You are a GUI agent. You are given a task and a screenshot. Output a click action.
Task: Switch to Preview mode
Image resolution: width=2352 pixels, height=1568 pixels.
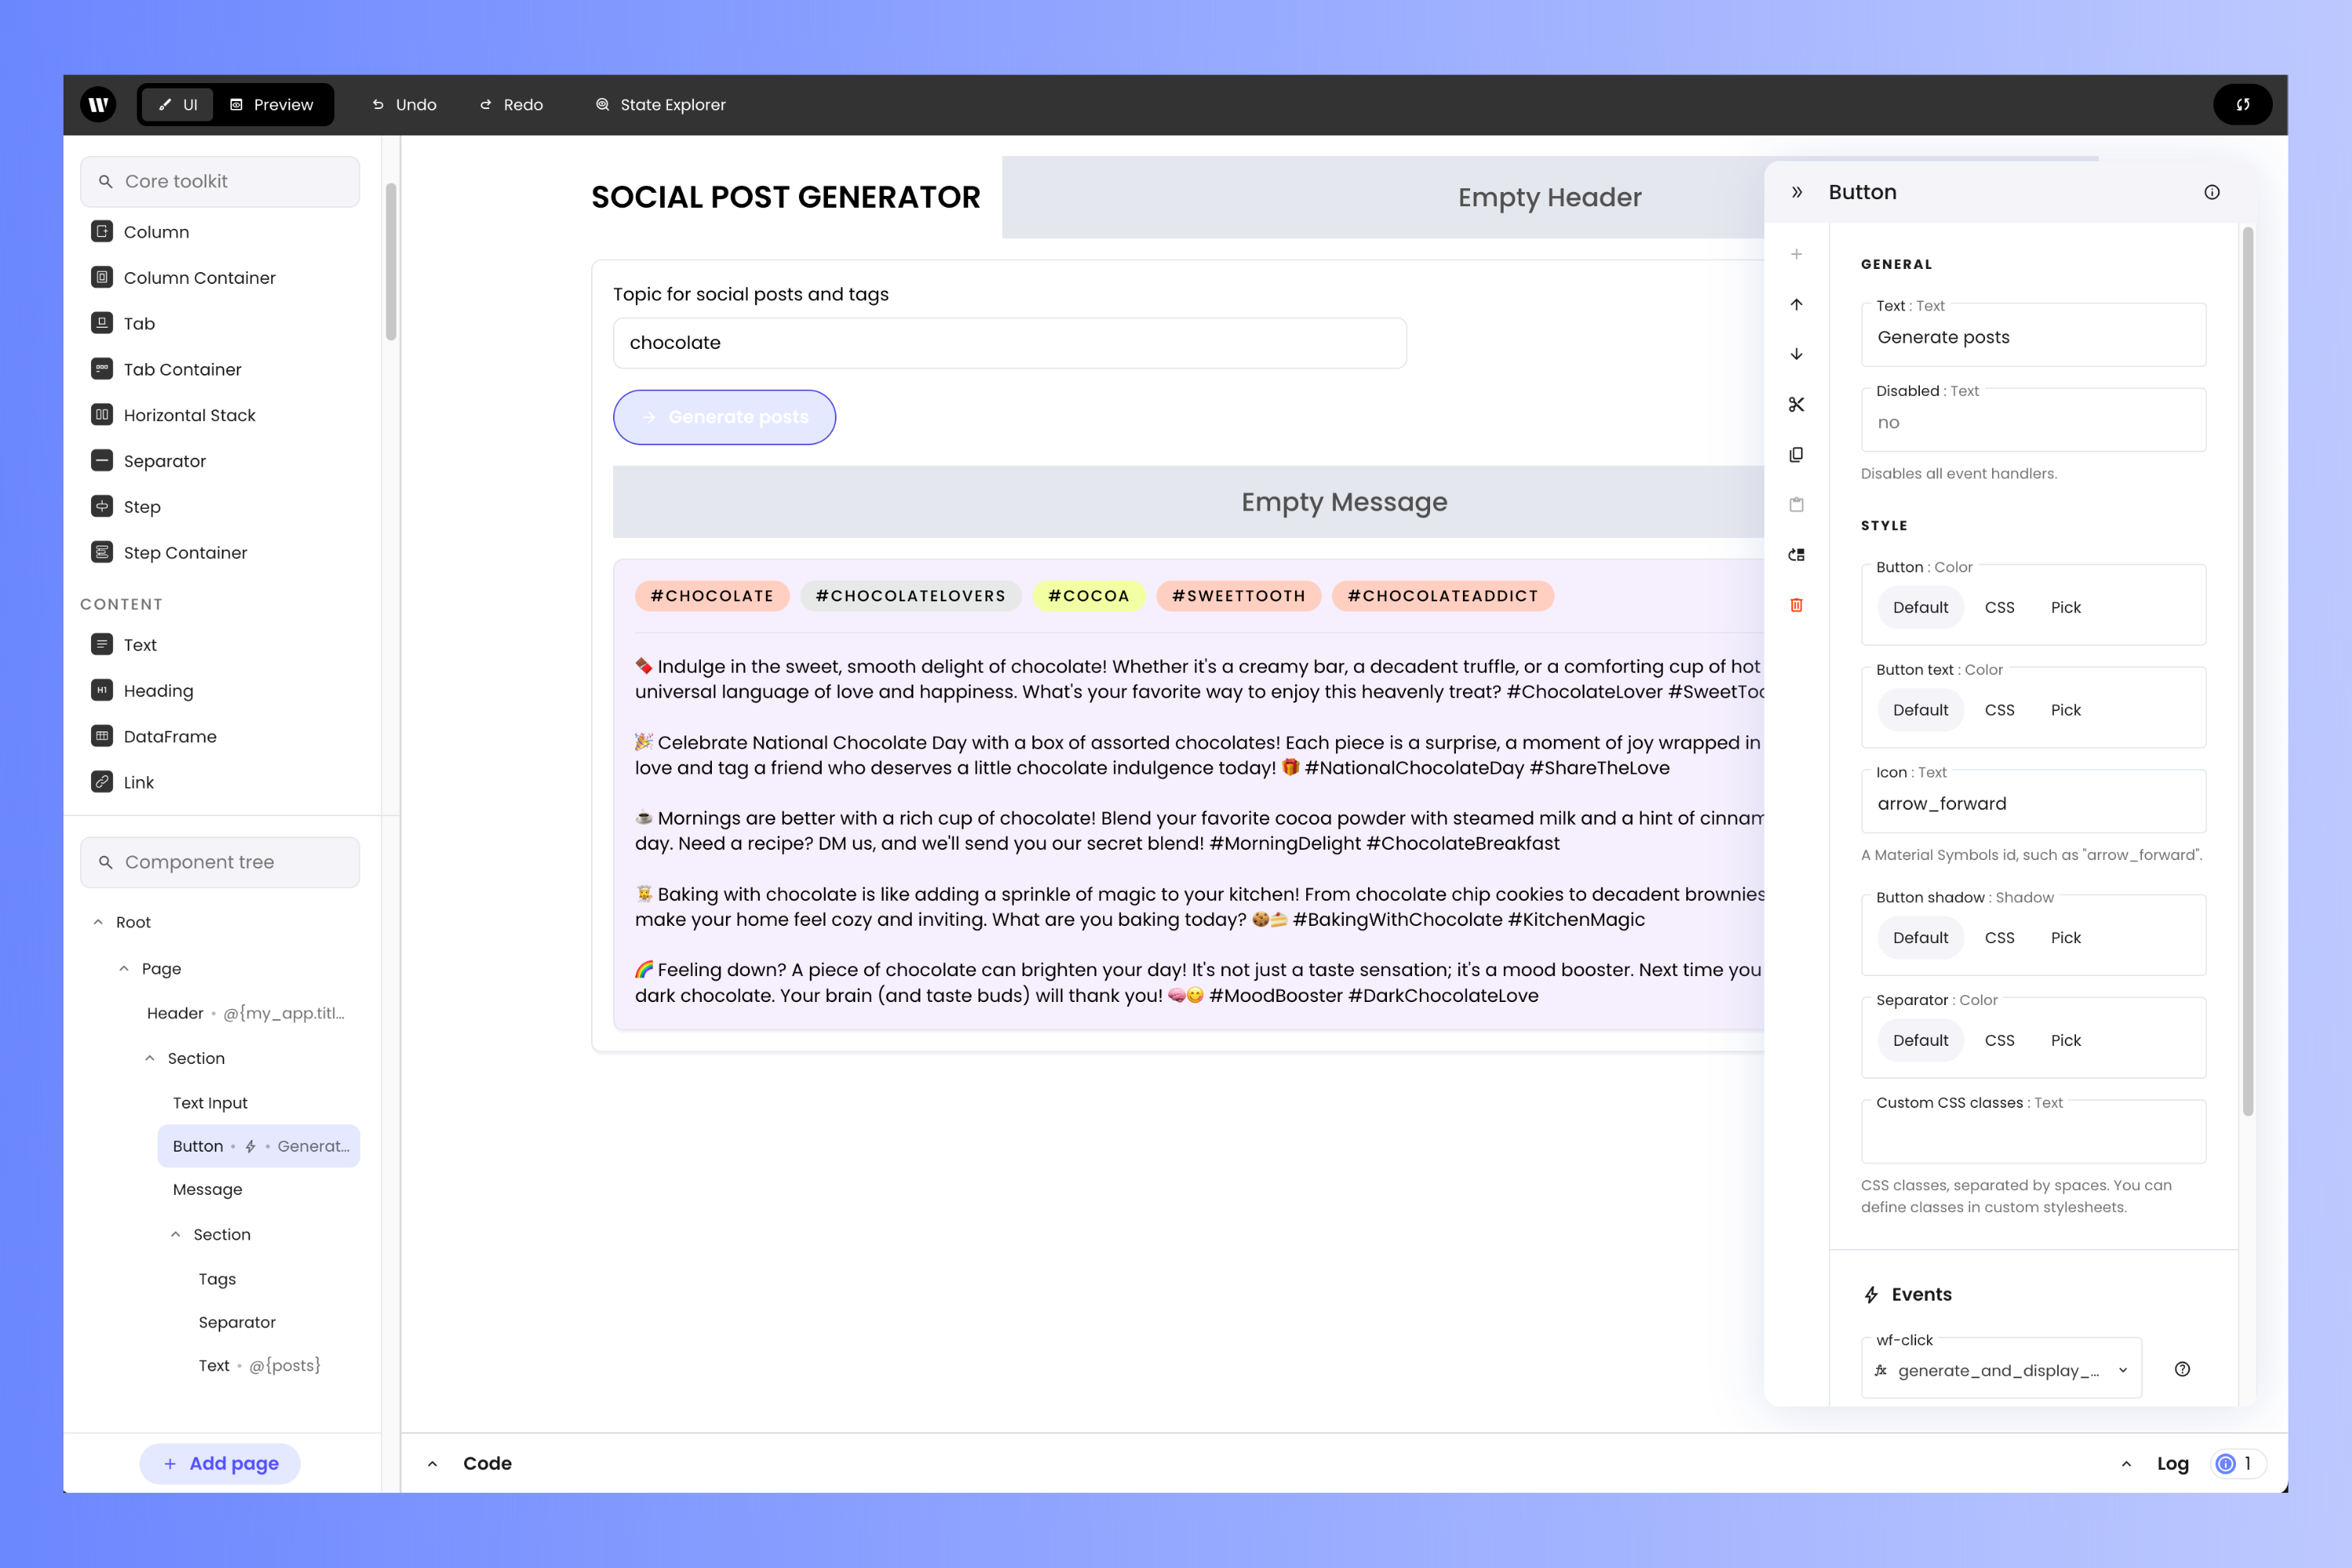[x=272, y=104]
